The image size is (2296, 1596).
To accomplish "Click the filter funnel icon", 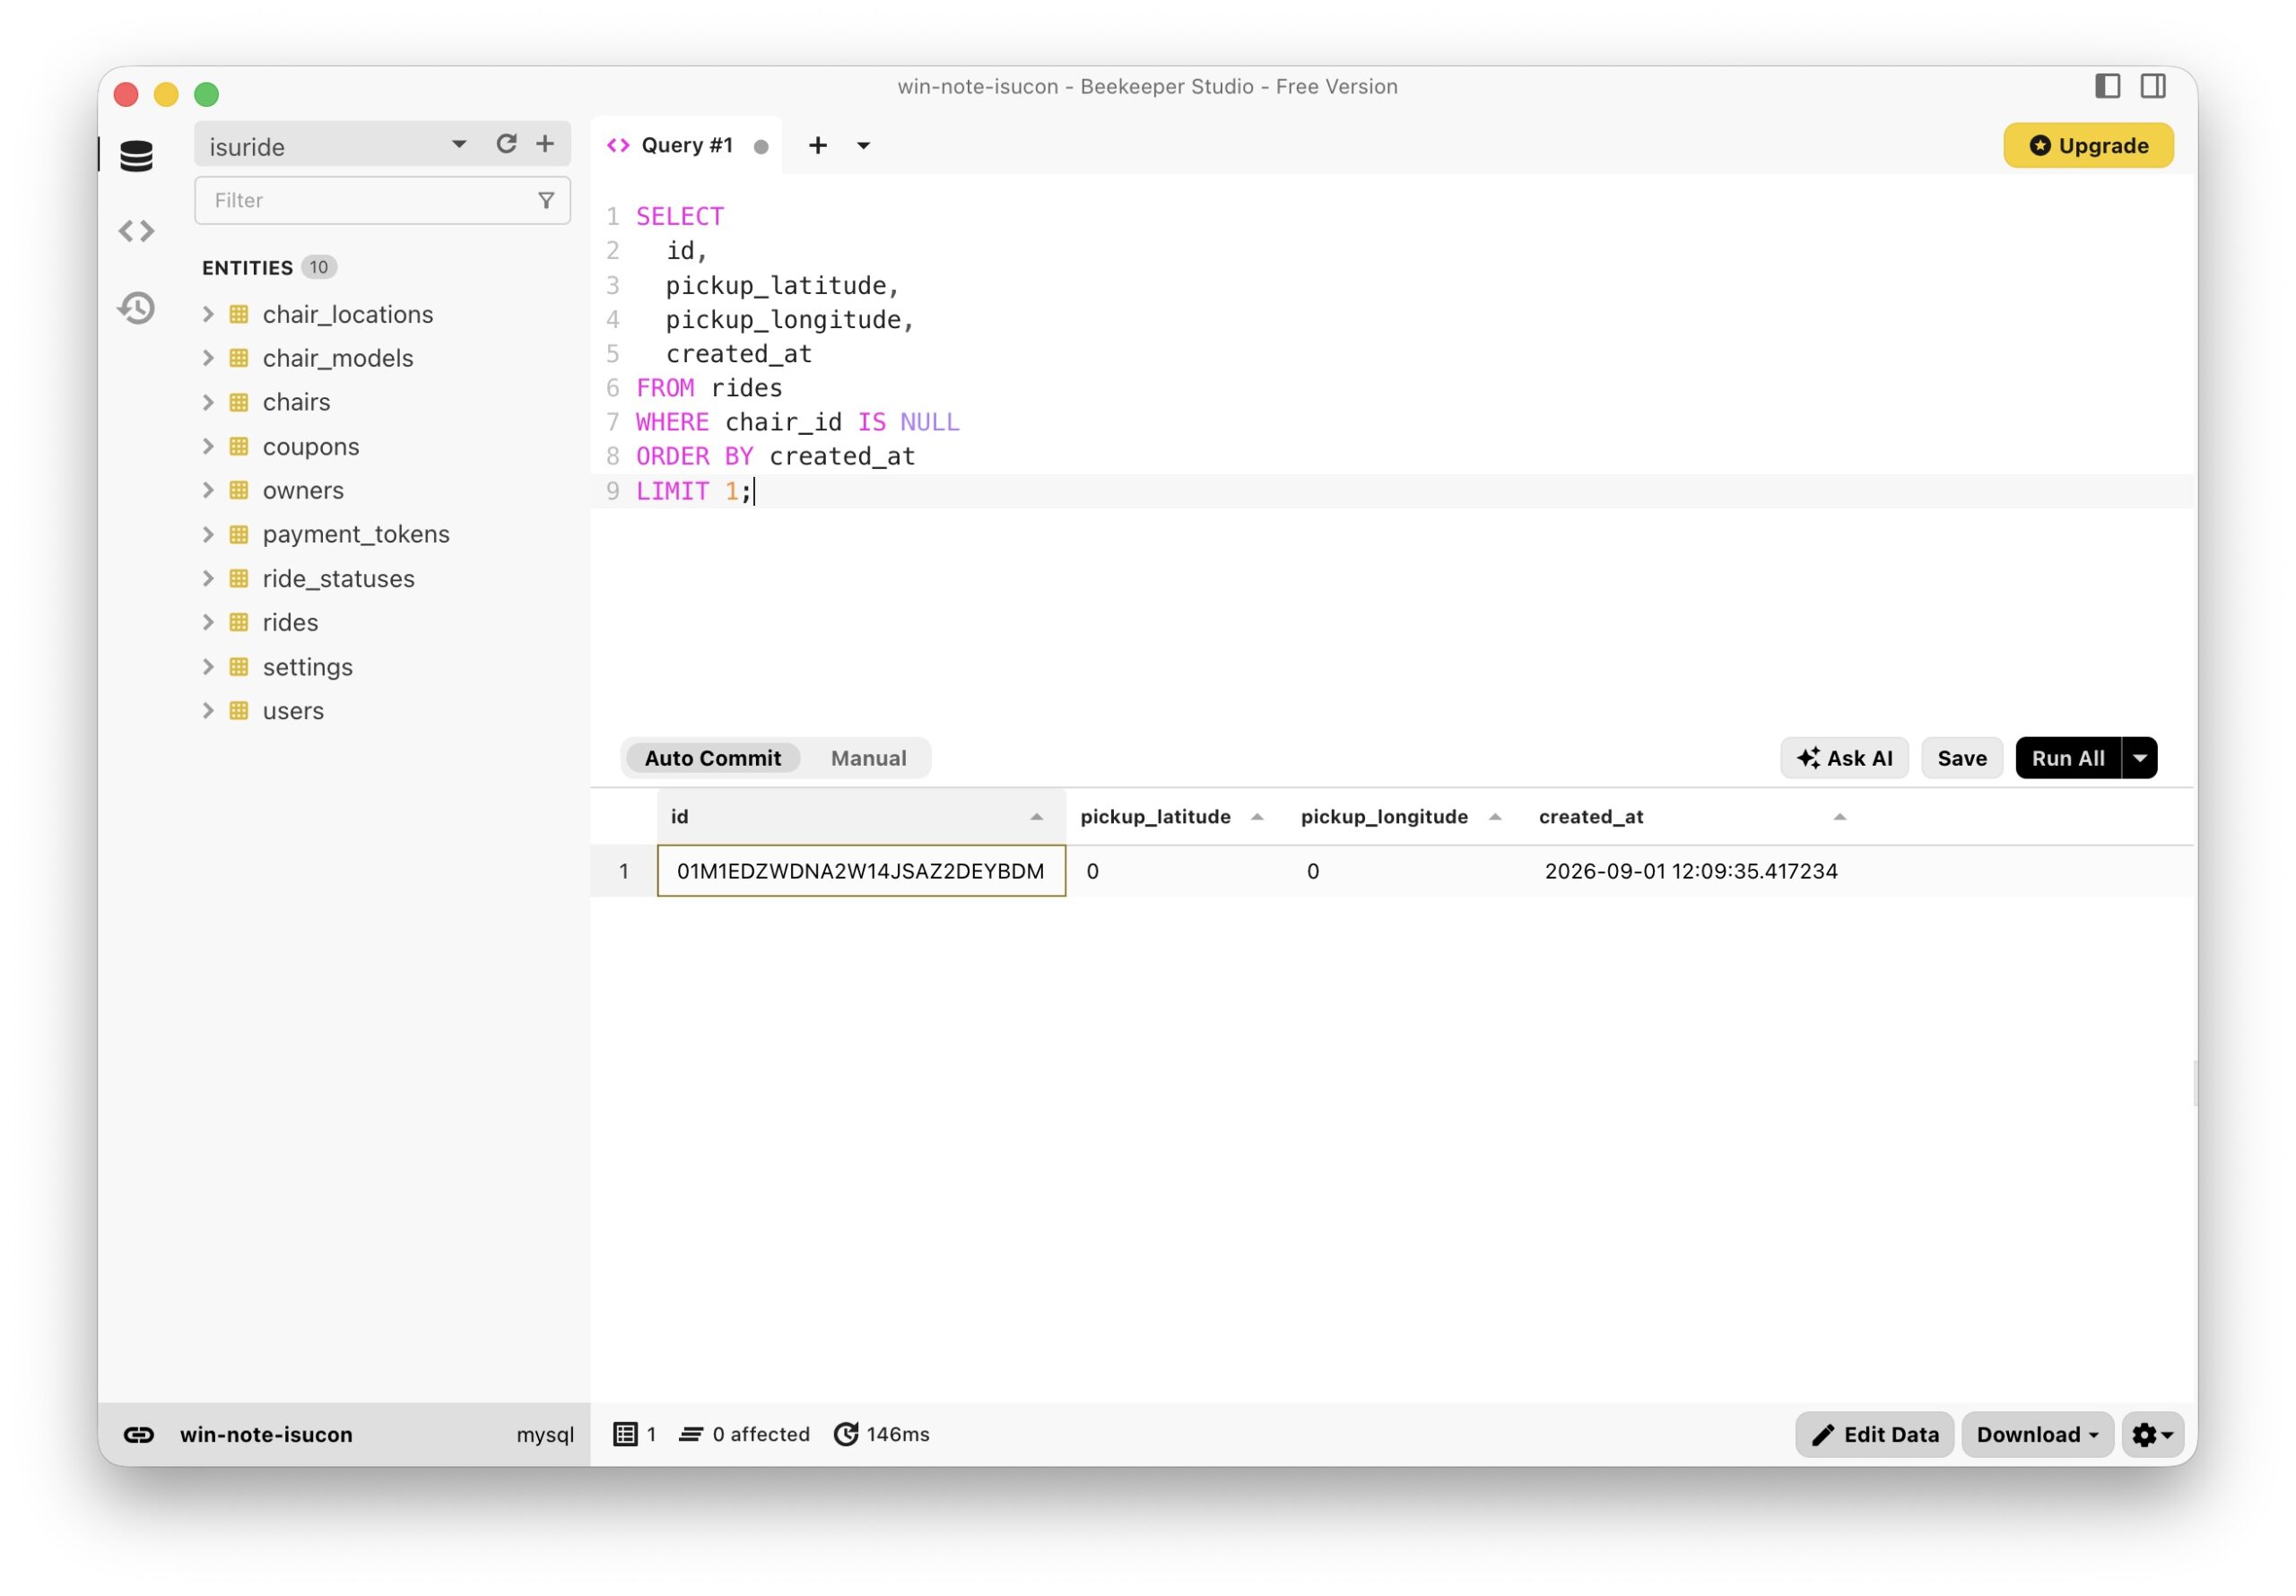I will click(x=546, y=200).
